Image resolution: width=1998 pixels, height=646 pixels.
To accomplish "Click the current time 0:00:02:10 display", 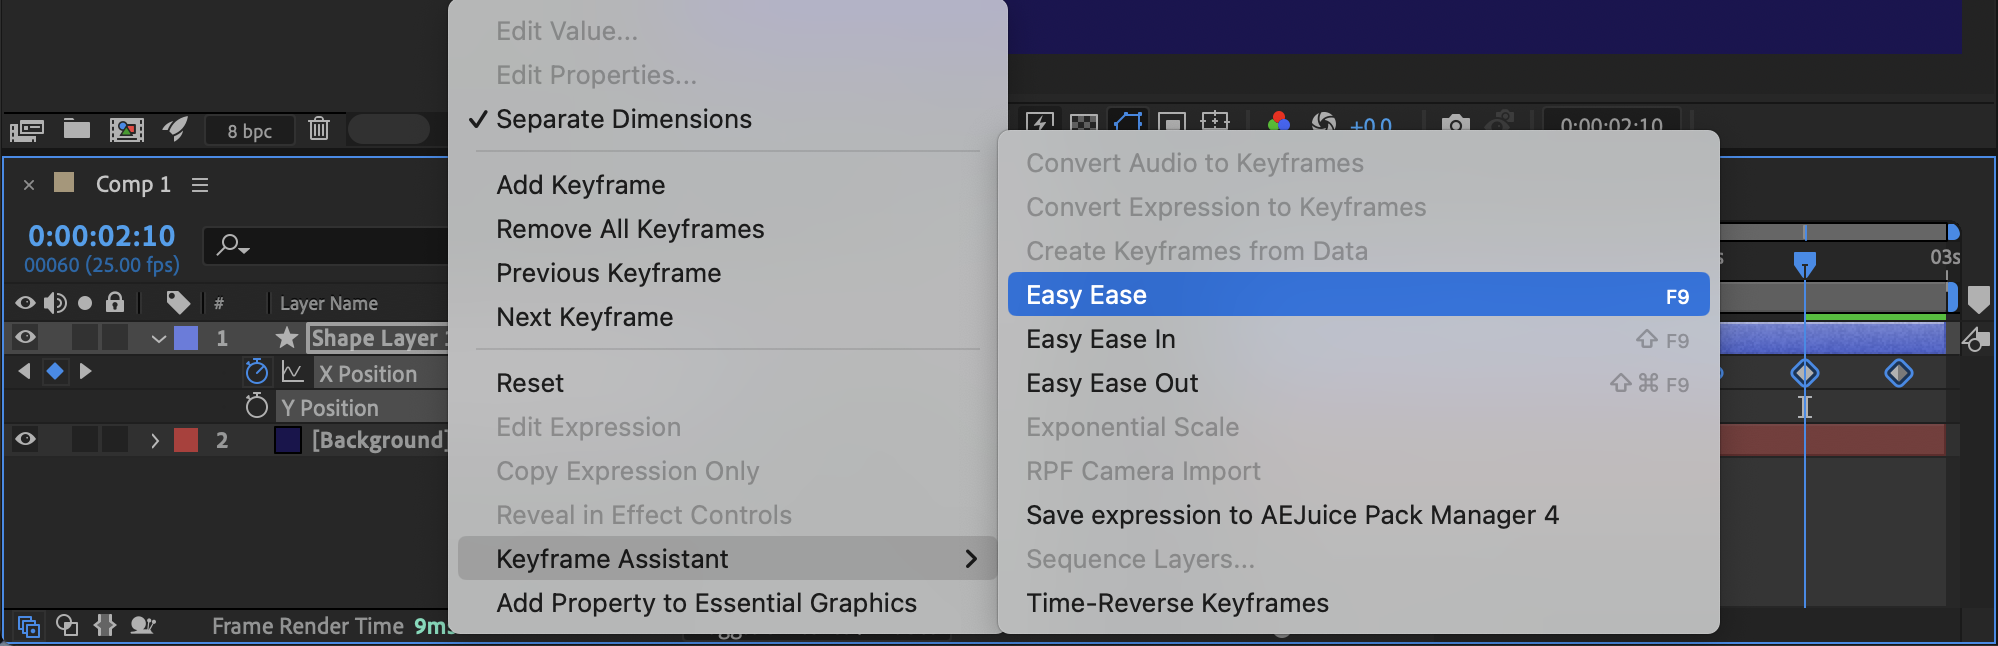I will coord(101,236).
